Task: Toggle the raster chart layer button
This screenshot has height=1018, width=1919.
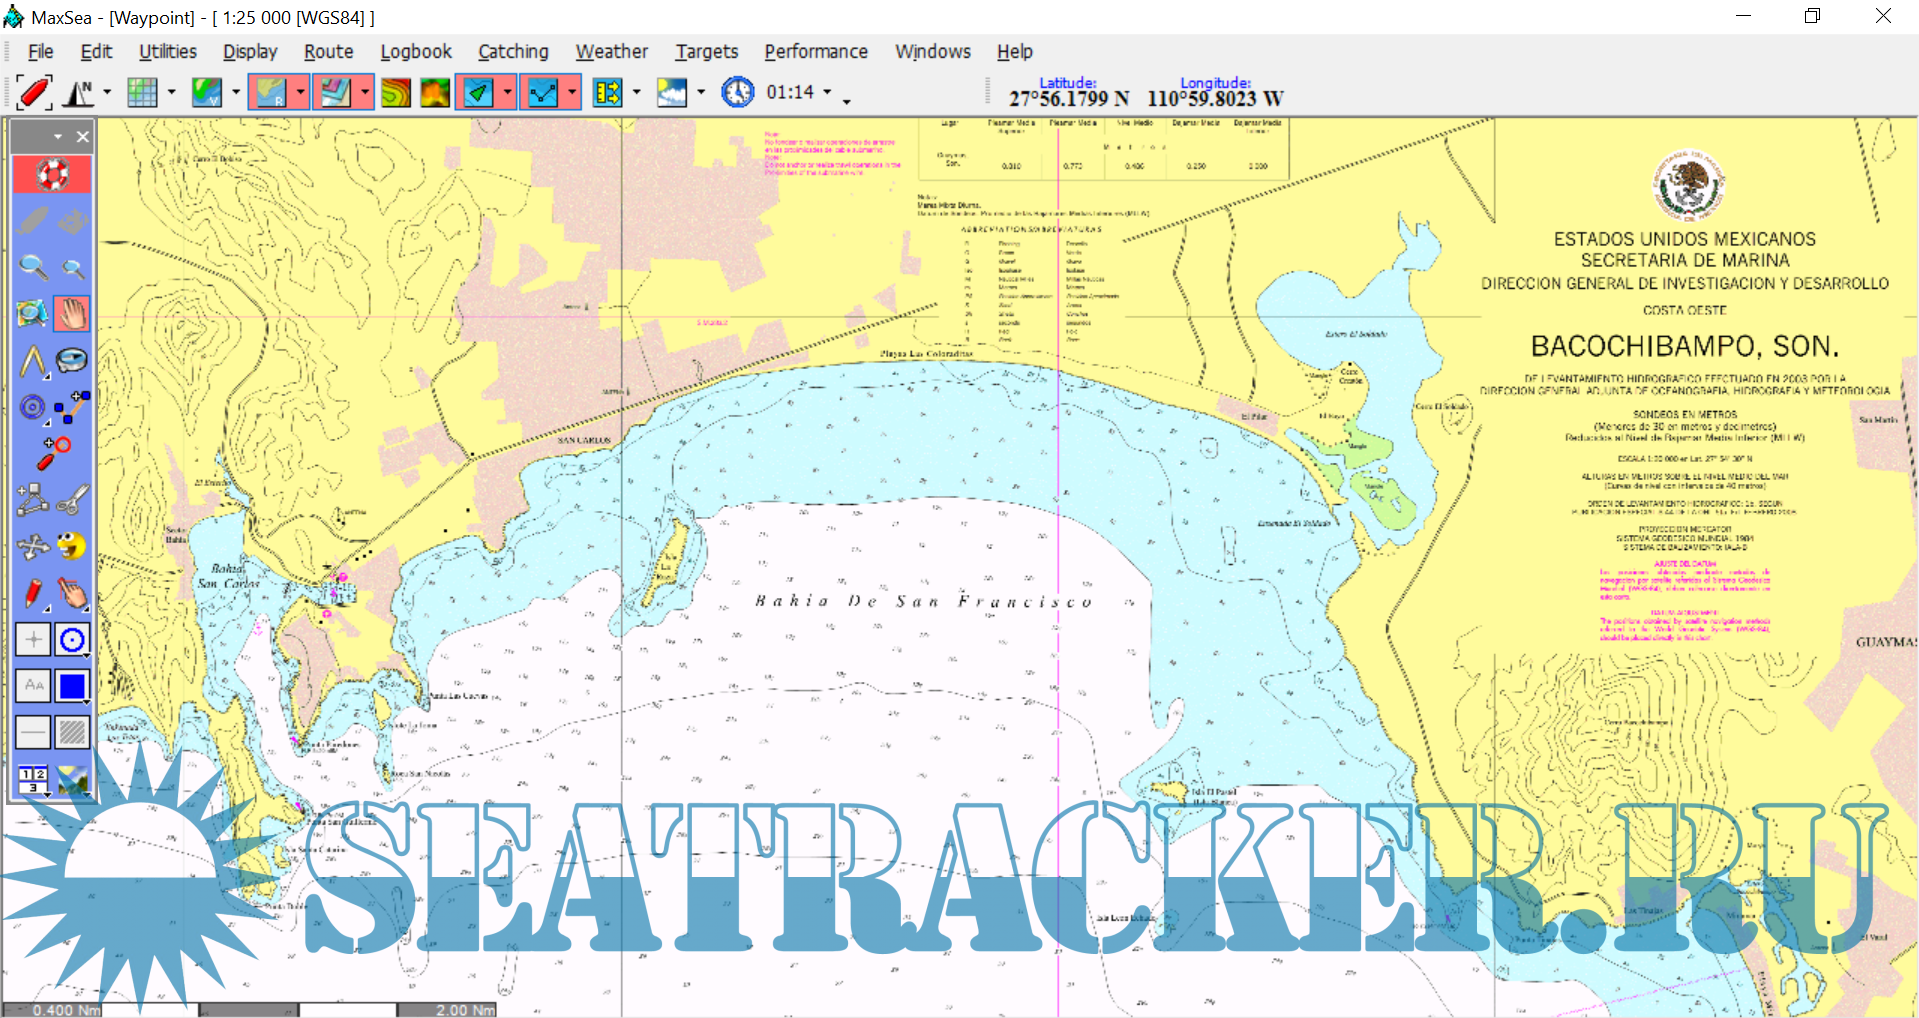Action: [270, 93]
